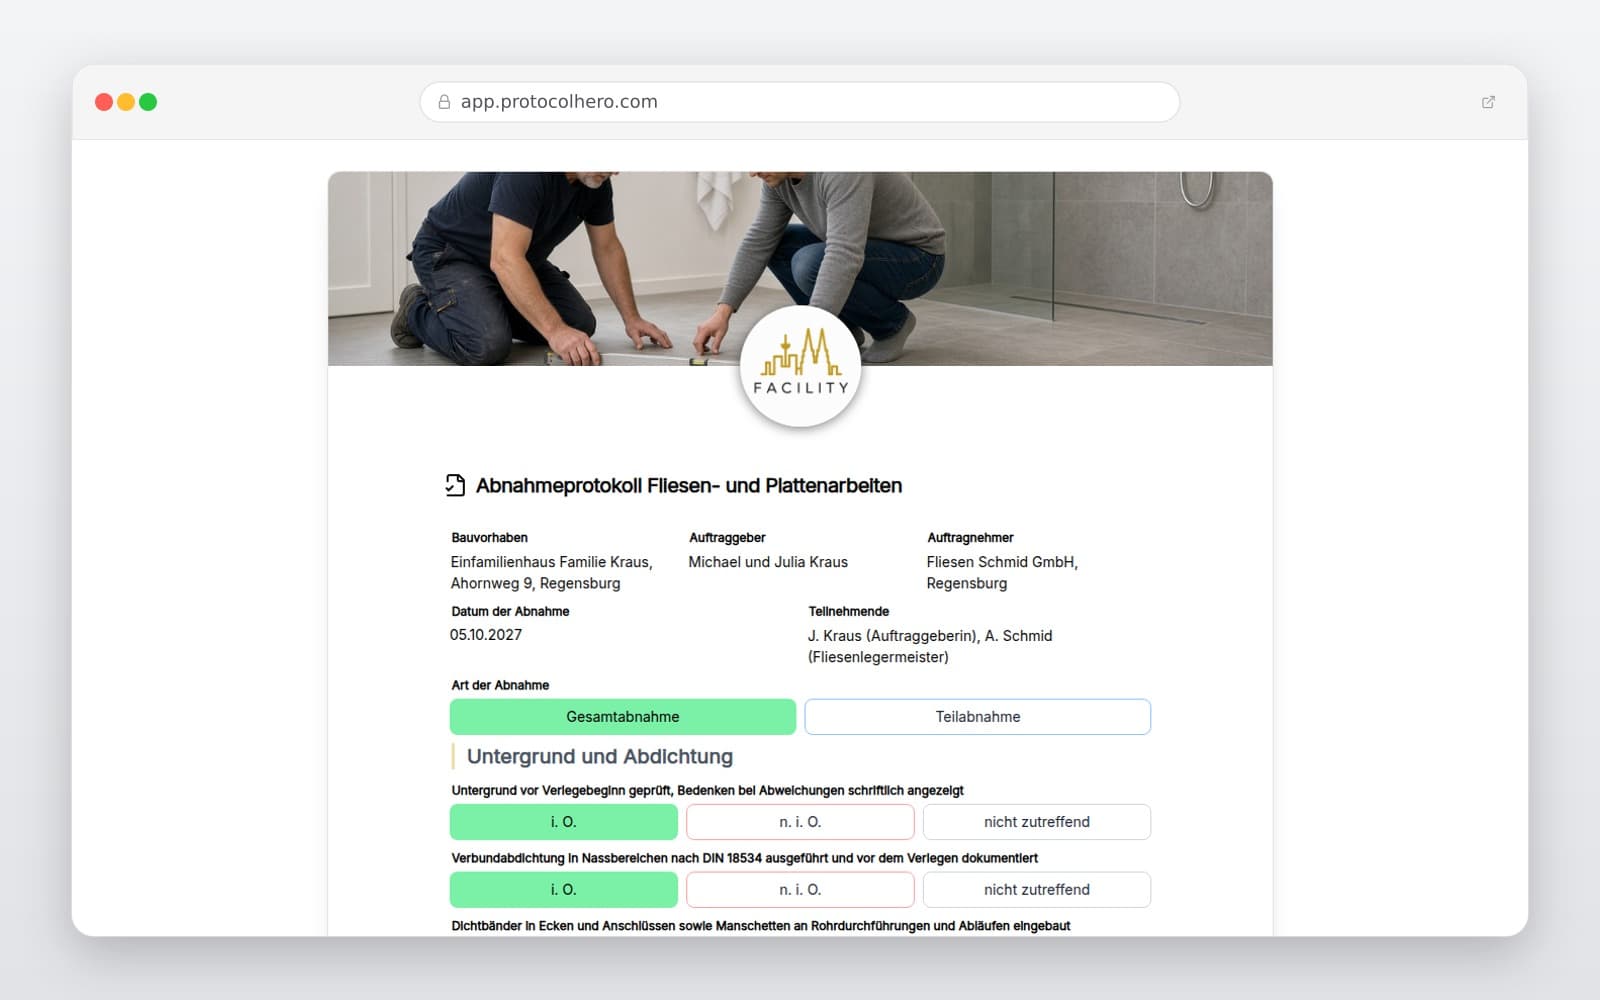
Task: Click the Untergrund und Abdichtung section heading
Action: click(x=600, y=757)
